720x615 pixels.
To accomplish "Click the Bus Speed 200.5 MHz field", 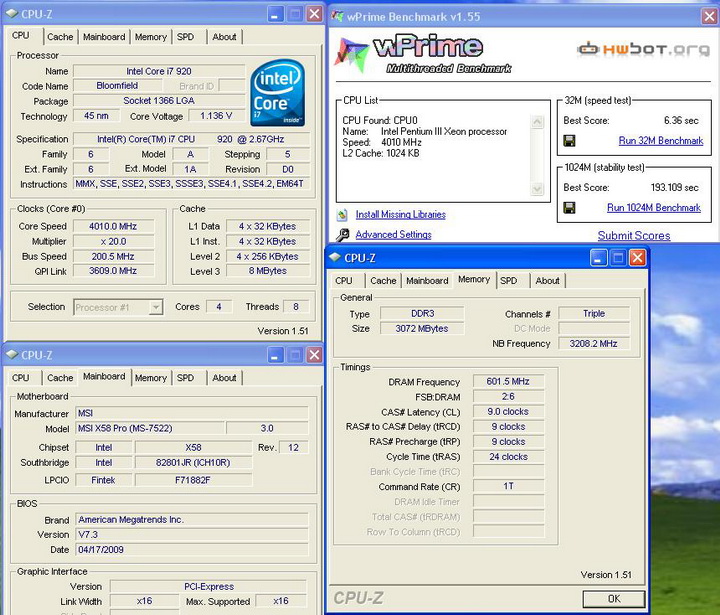I will click(113, 256).
